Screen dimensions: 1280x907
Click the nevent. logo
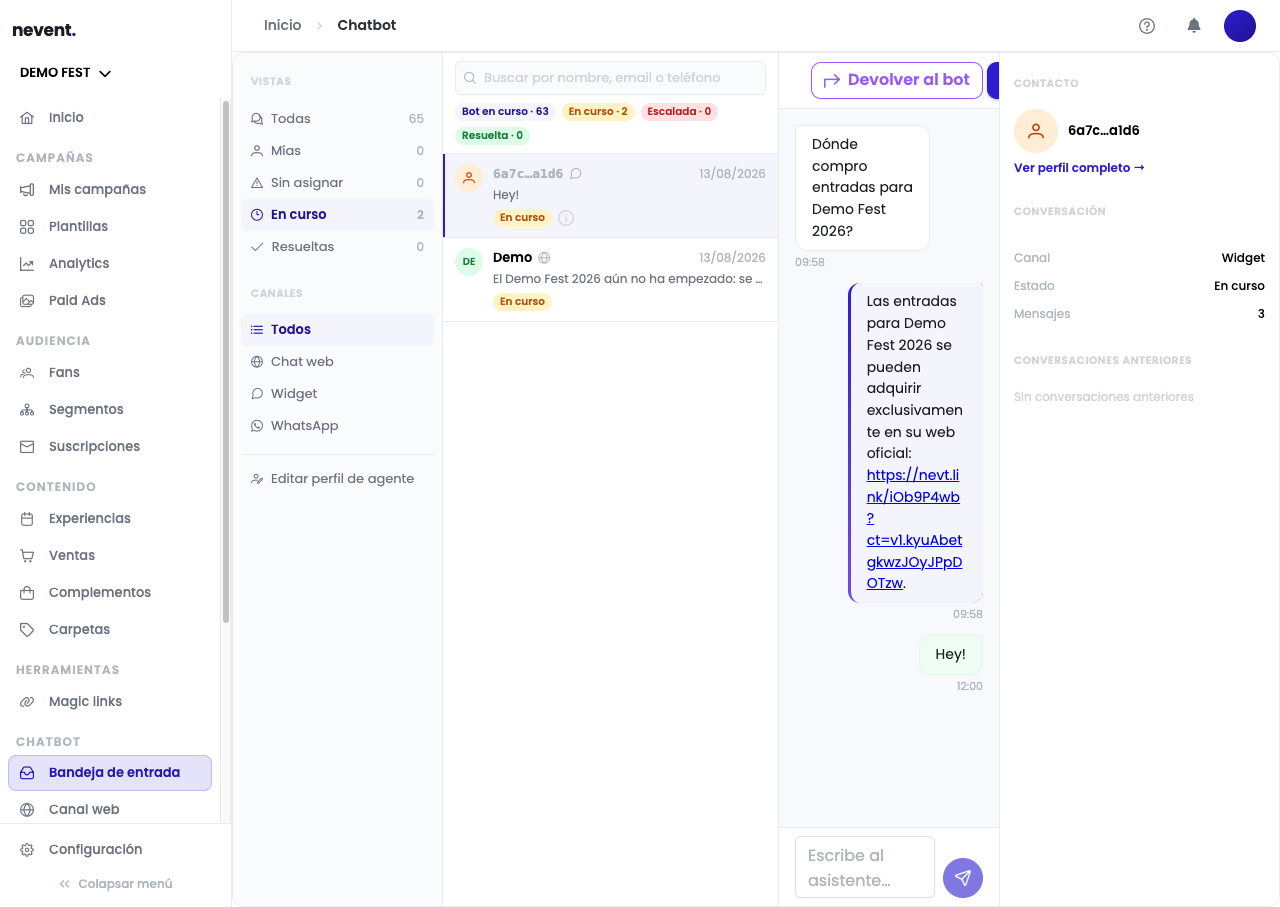[x=44, y=30]
